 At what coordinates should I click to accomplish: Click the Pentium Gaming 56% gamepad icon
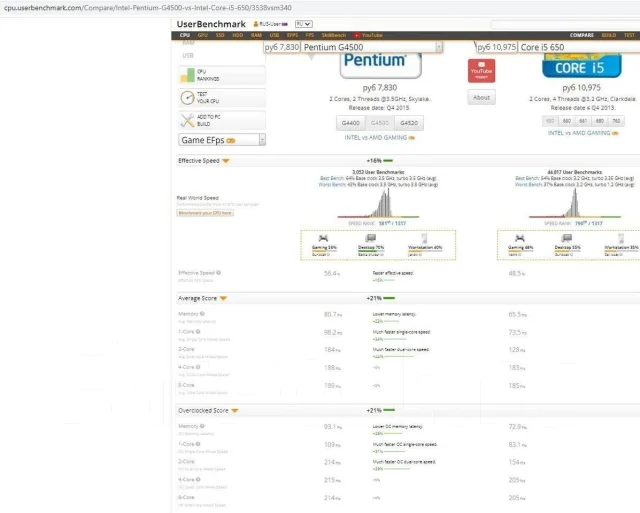coord(323,238)
